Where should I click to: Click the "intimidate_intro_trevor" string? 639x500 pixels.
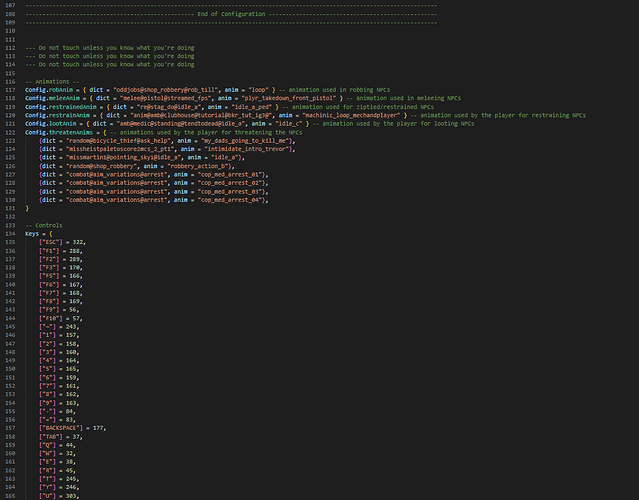tap(247, 149)
